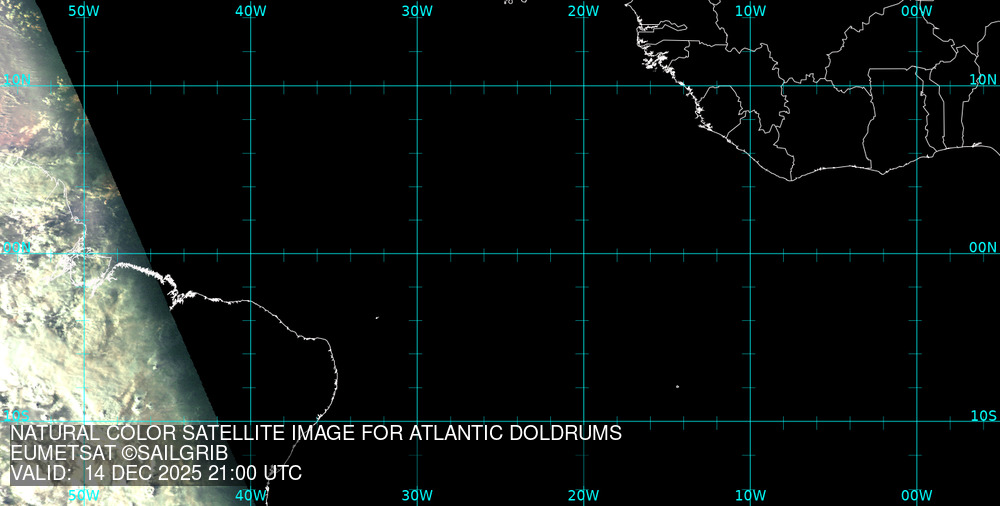Click the 20W longitude label at top
The height and width of the screenshot is (506, 1000).
point(583,10)
